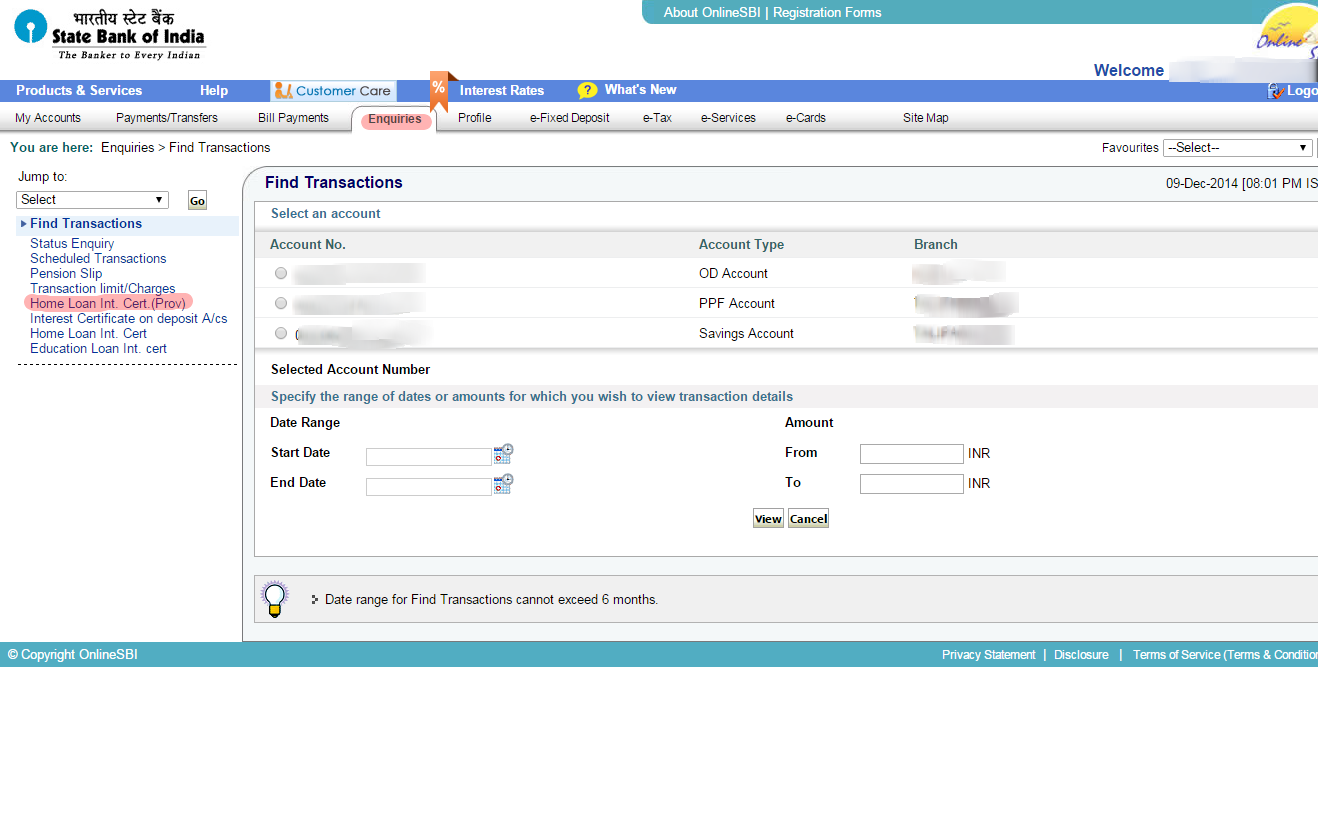Open the Status Enquiry link
Screen dimensions: 1318x829
click(72, 243)
